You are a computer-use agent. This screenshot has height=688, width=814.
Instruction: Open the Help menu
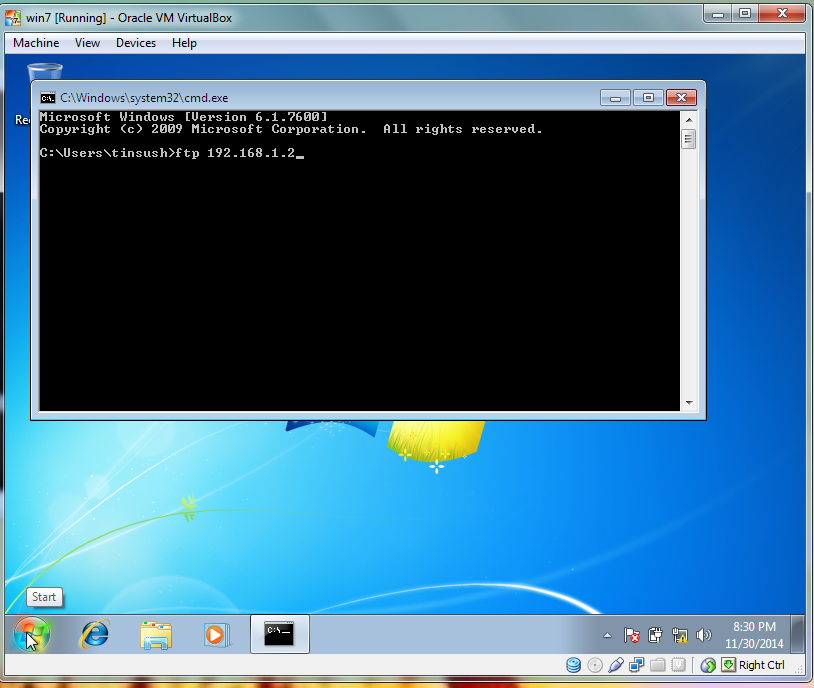click(x=184, y=43)
